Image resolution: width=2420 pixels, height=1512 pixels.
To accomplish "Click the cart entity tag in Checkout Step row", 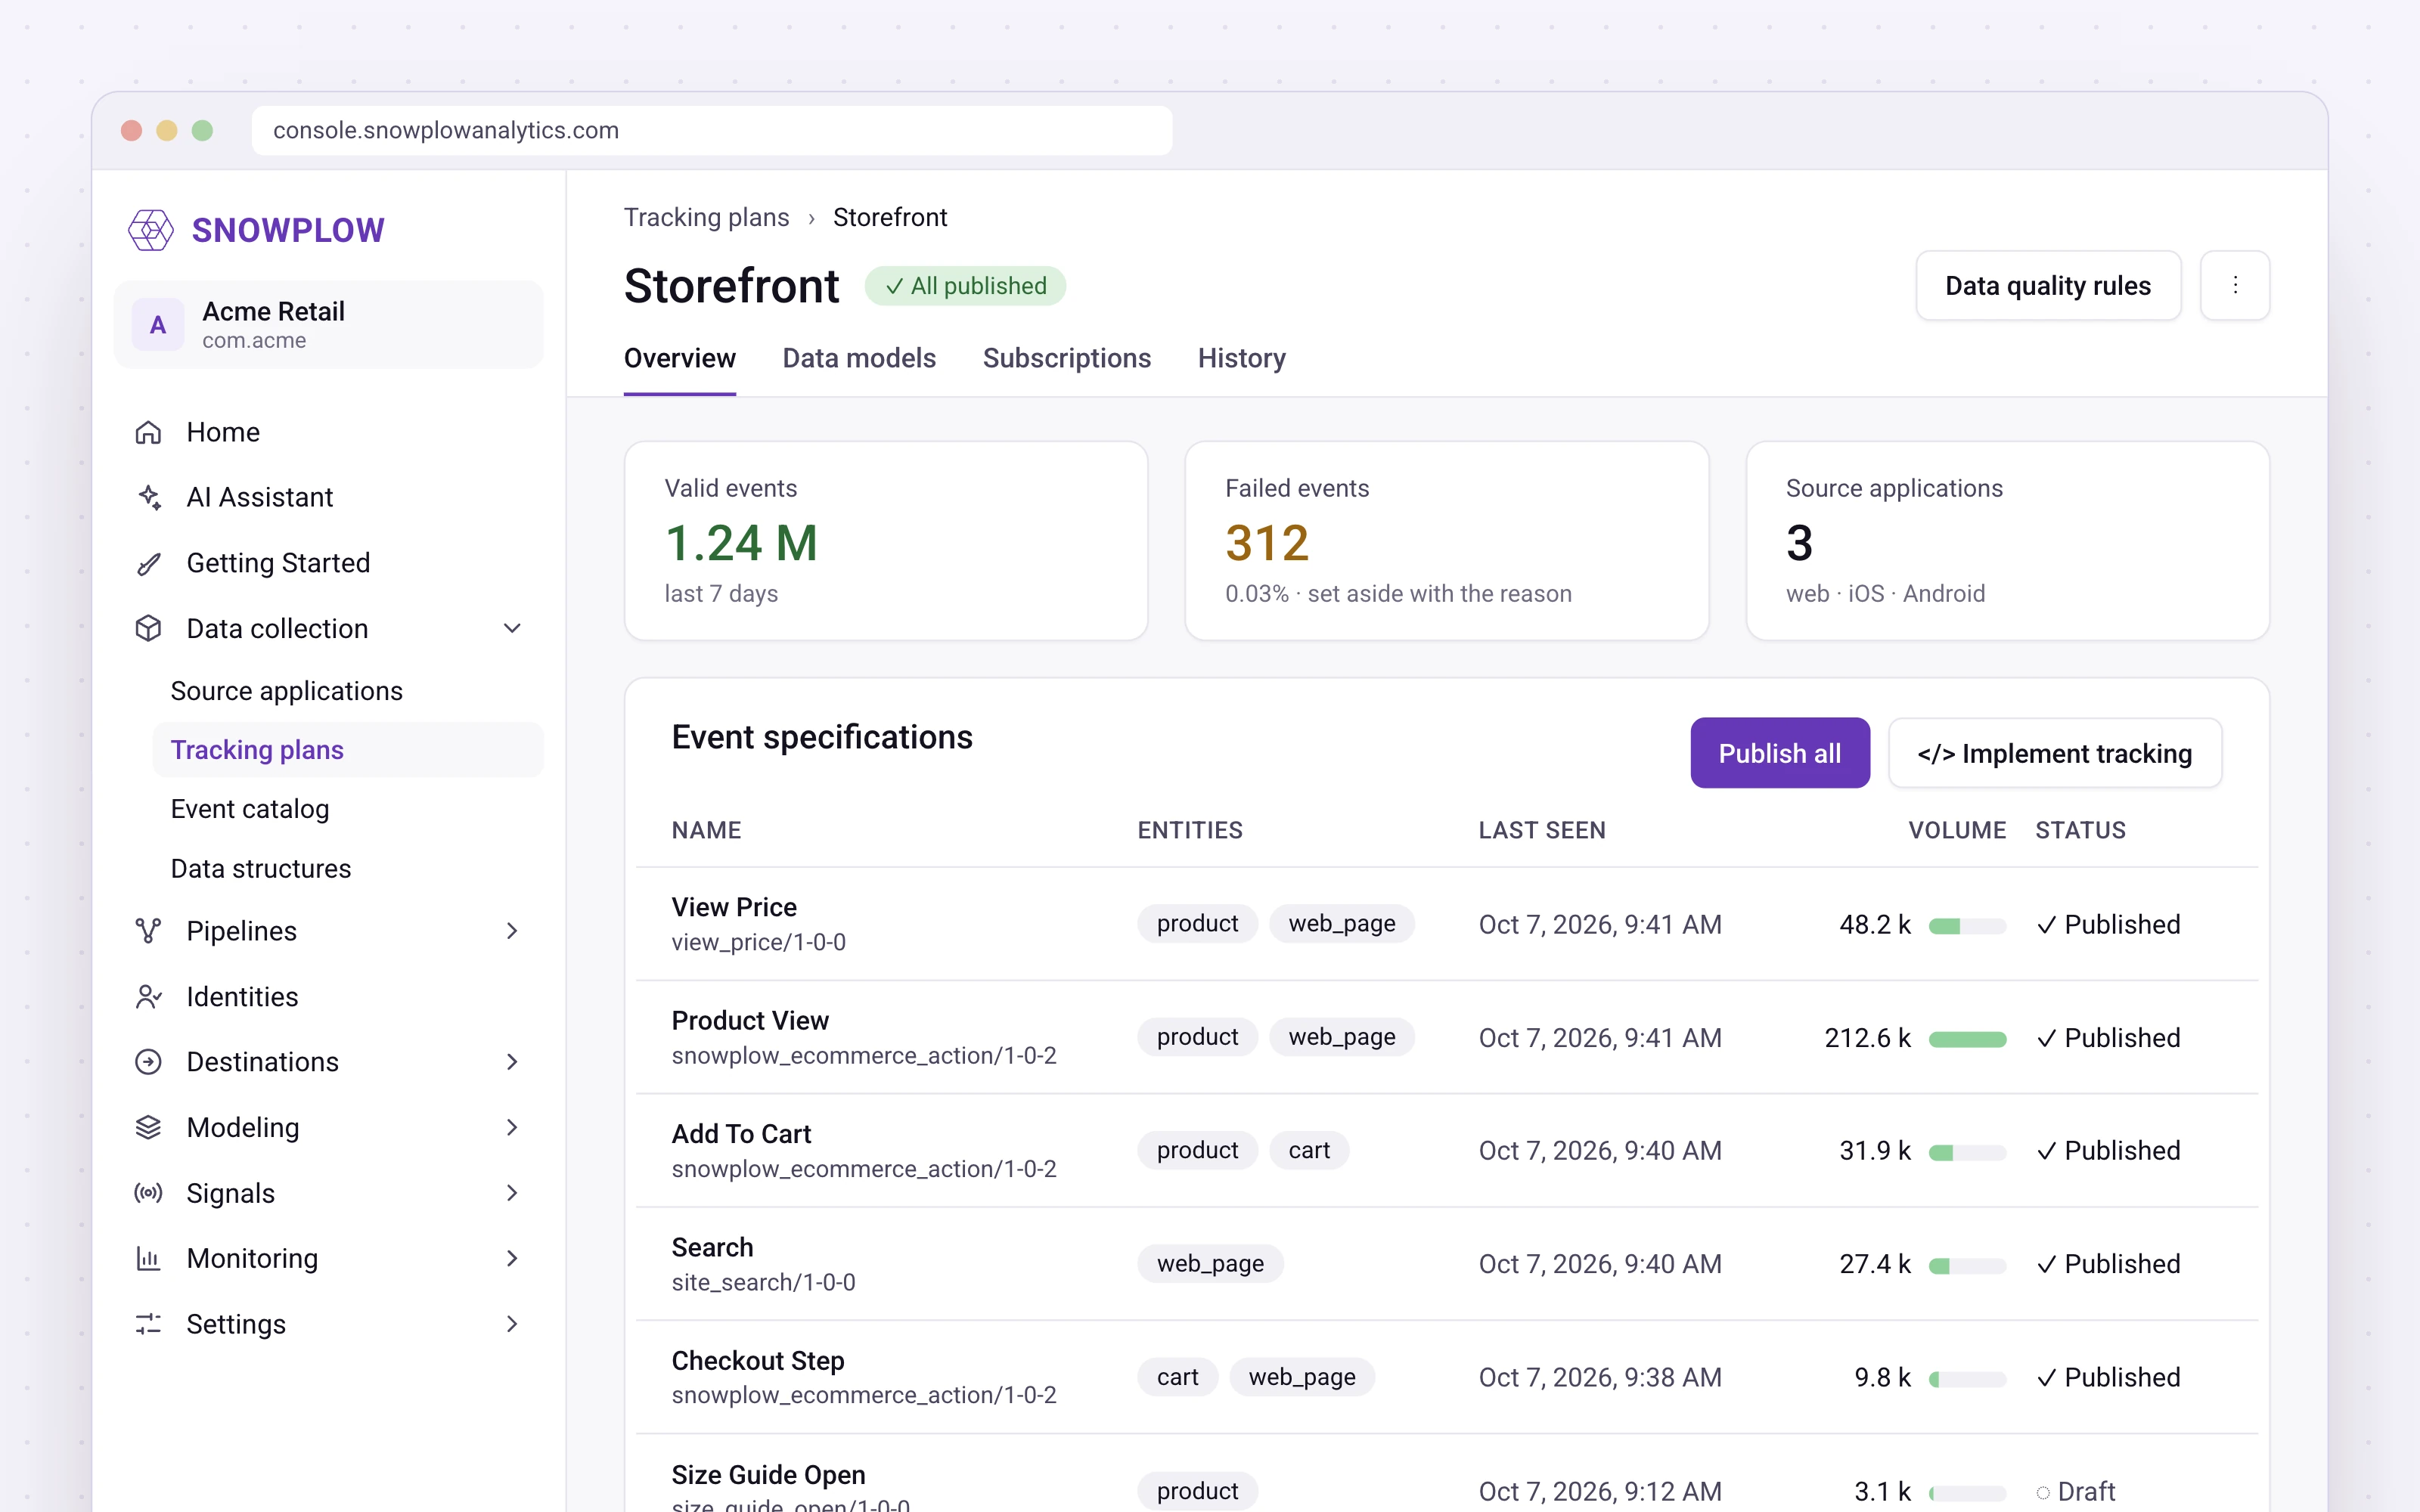I will 1177,1377.
